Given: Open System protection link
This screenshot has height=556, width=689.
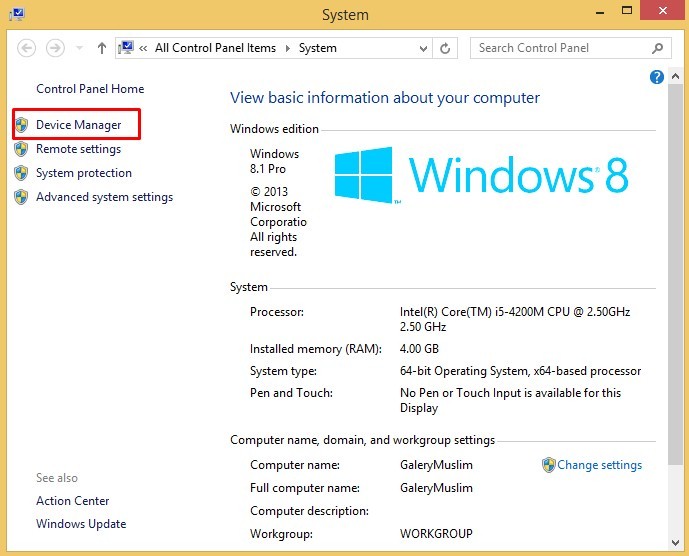Looking at the screenshot, I should click(x=84, y=173).
